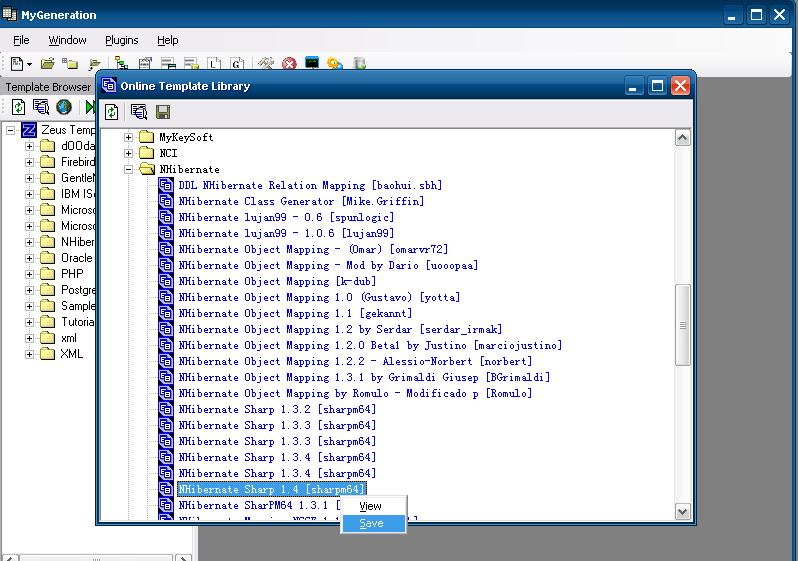The image size is (798, 561).
Task: Click the view template icon in library toolbar
Action: [x=139, y=111]
